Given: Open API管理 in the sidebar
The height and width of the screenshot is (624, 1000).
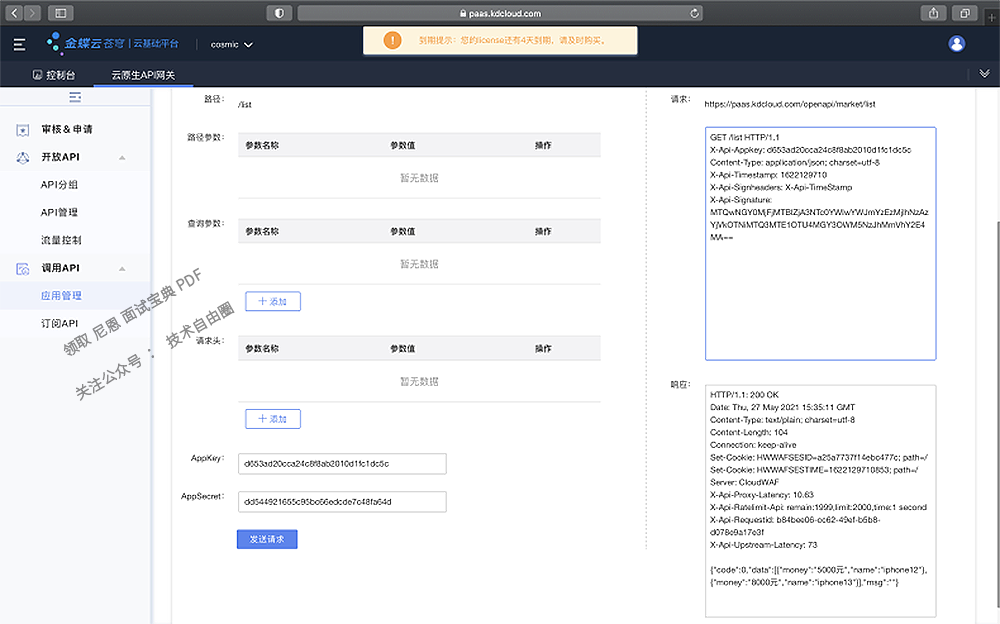Looking at the screenshot, I should [x=59, y=212].
